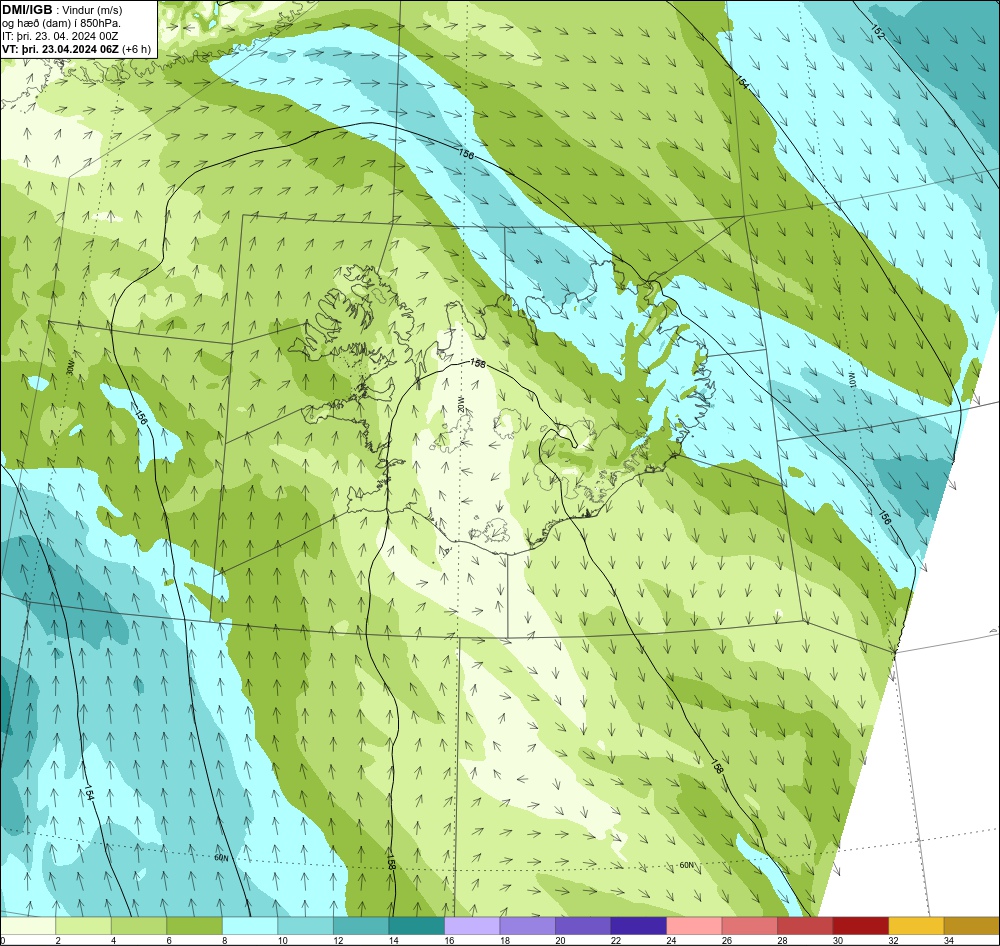
Task: Click the legend tick label '32'
Action: coord(893,940)
